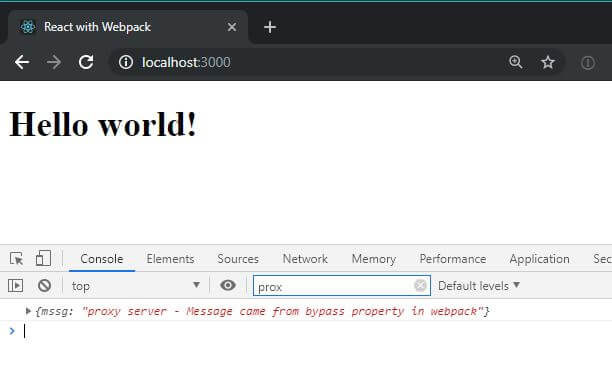Open the Sources tab
This screenshot has width=612, height=390.
(238, 259)
